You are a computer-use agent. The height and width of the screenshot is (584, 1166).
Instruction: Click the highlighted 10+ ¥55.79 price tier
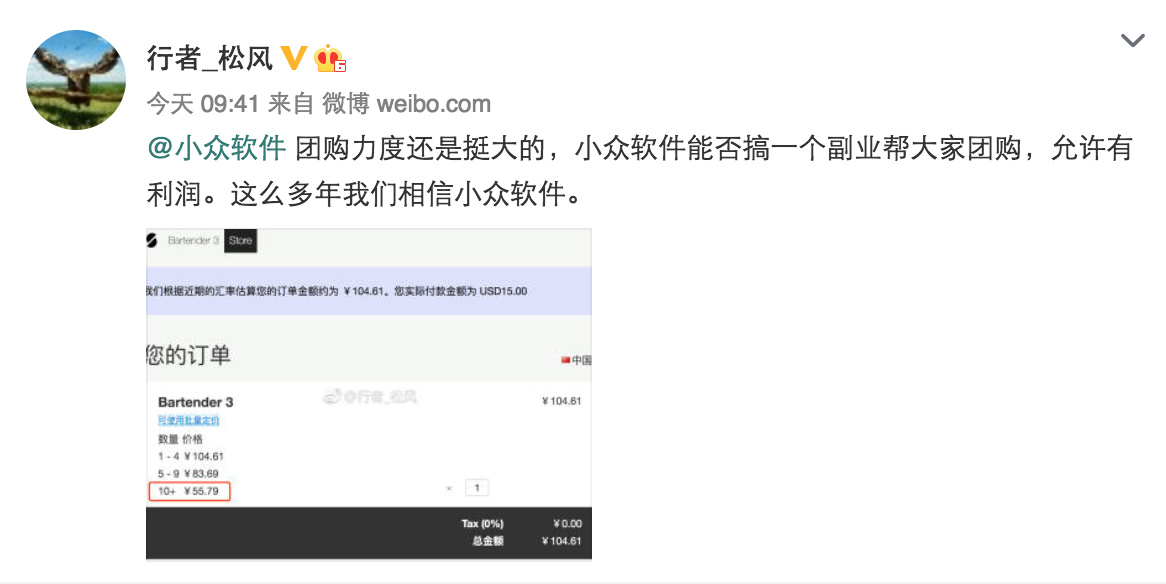(190, 491)
